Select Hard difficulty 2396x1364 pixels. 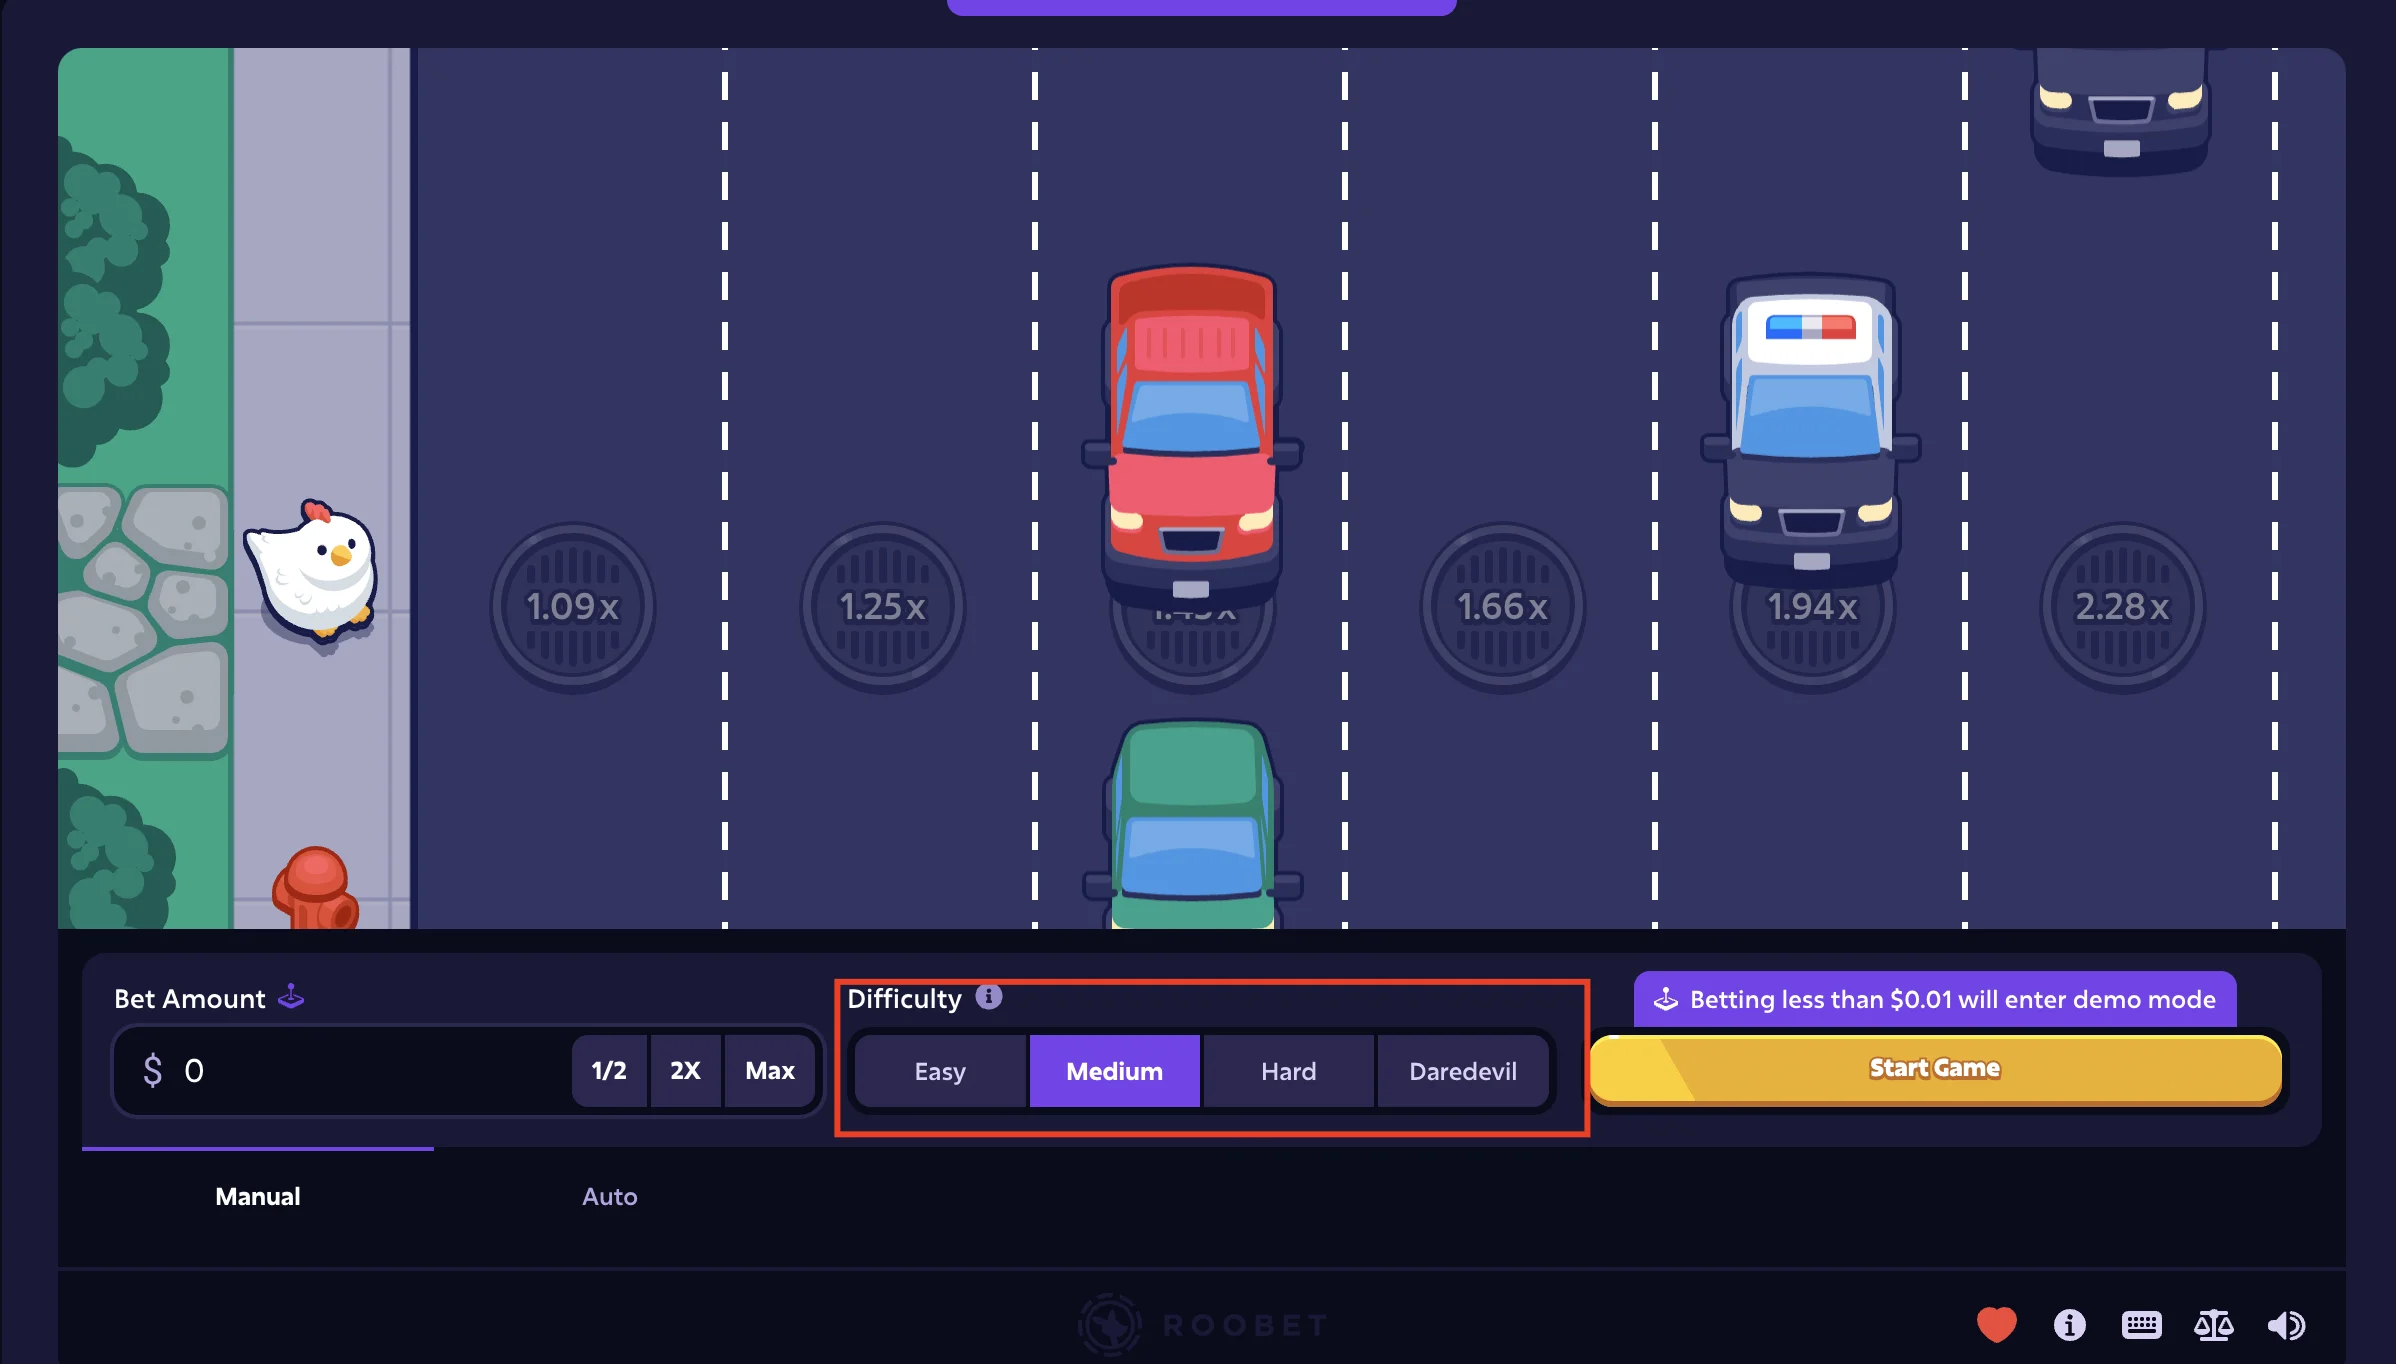click(1288, 1071)
